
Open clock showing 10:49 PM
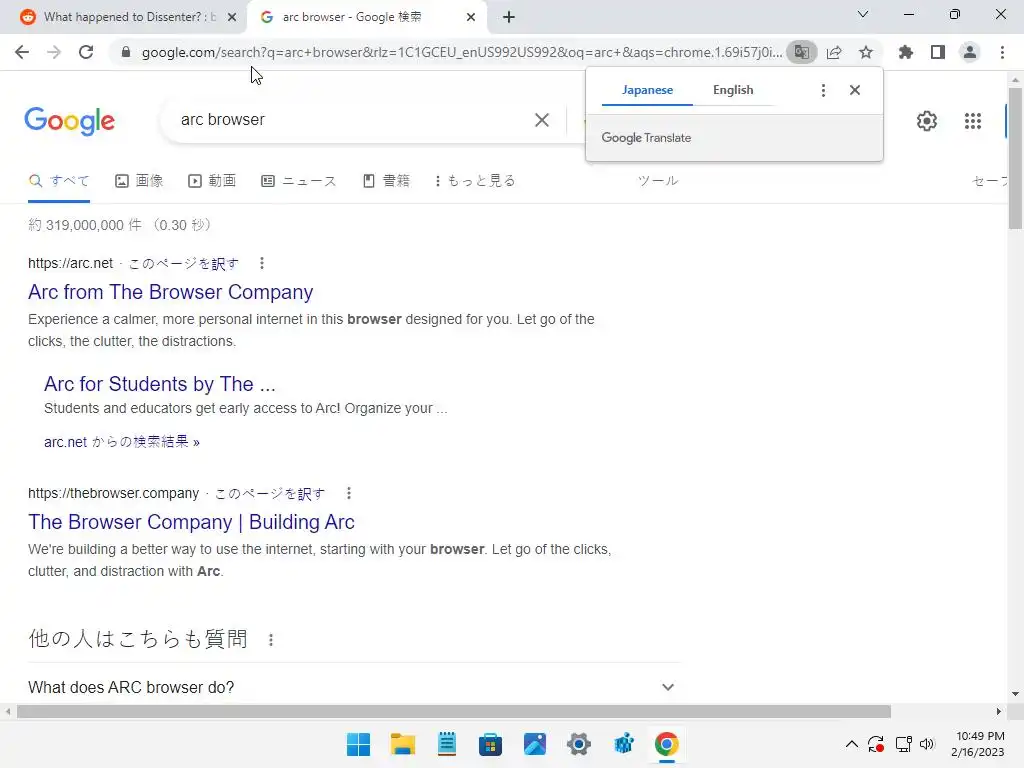[x=978, y=744]
